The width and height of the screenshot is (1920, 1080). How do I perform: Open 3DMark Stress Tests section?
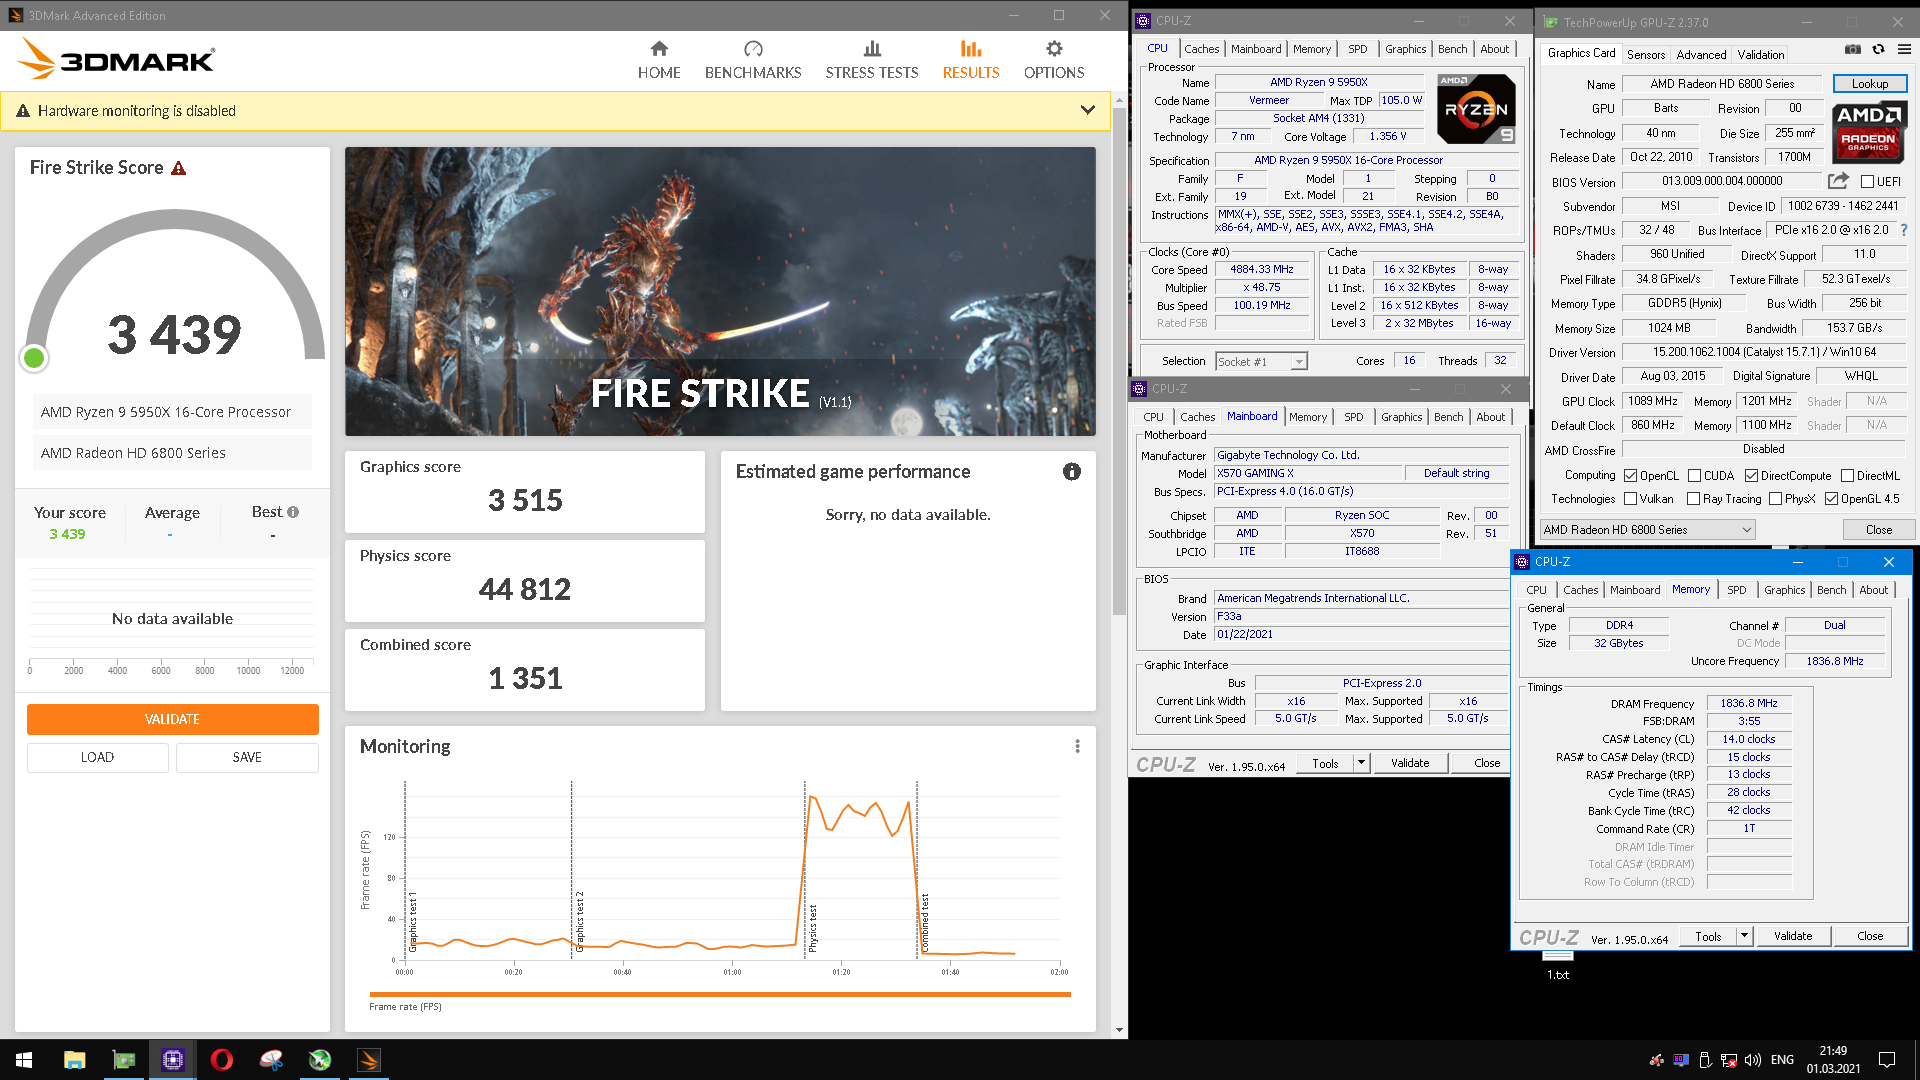pyautogui.click(x=872, y=60)
